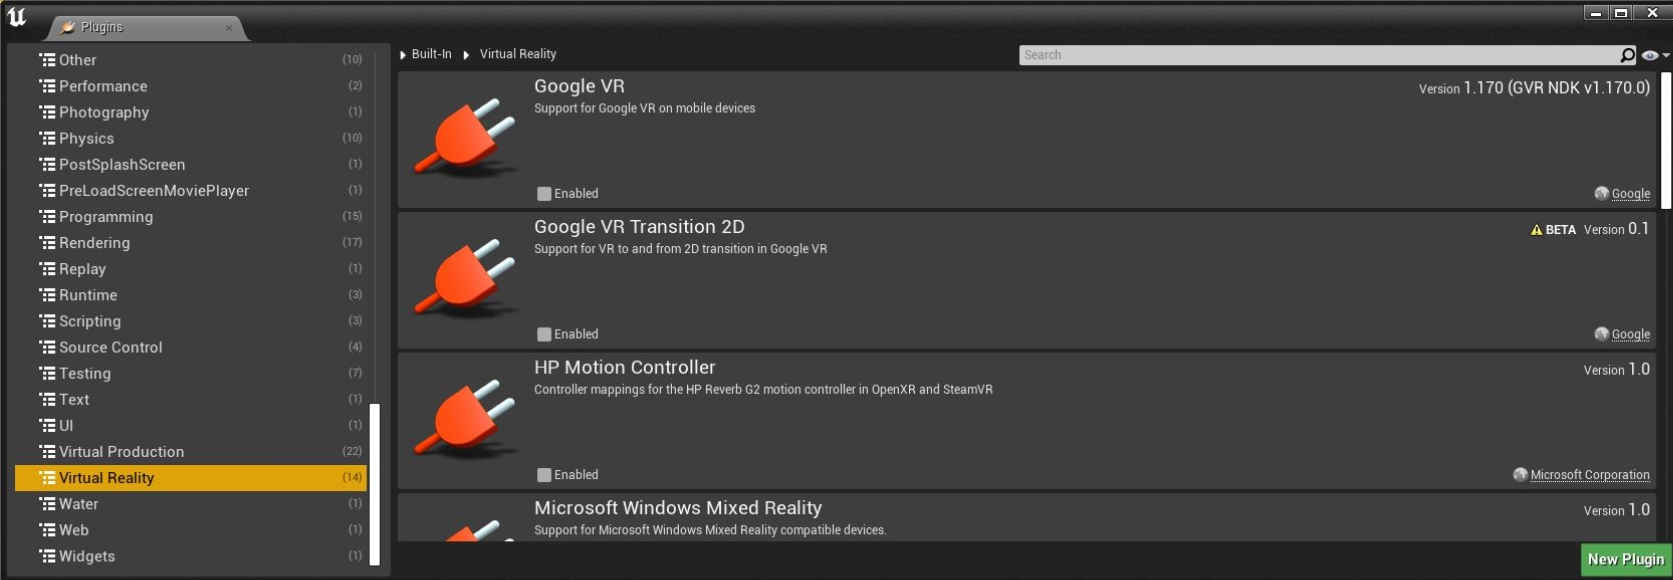Click the BETA warning triangle icon
The width and height of the screenshot is (1673, 580).
coord(1536,230)
